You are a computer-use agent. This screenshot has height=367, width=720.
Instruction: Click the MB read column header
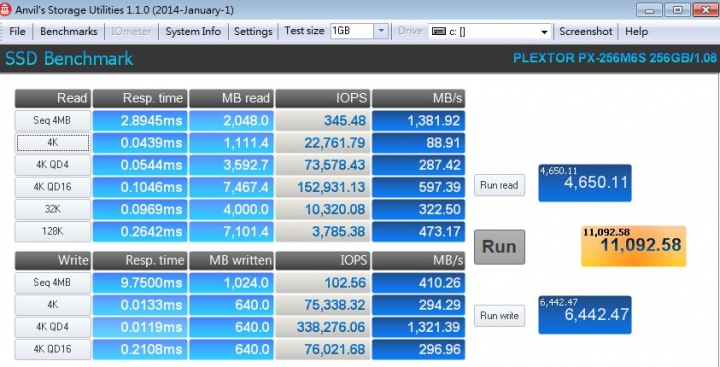pyautogui.click(x=231, y=98)
